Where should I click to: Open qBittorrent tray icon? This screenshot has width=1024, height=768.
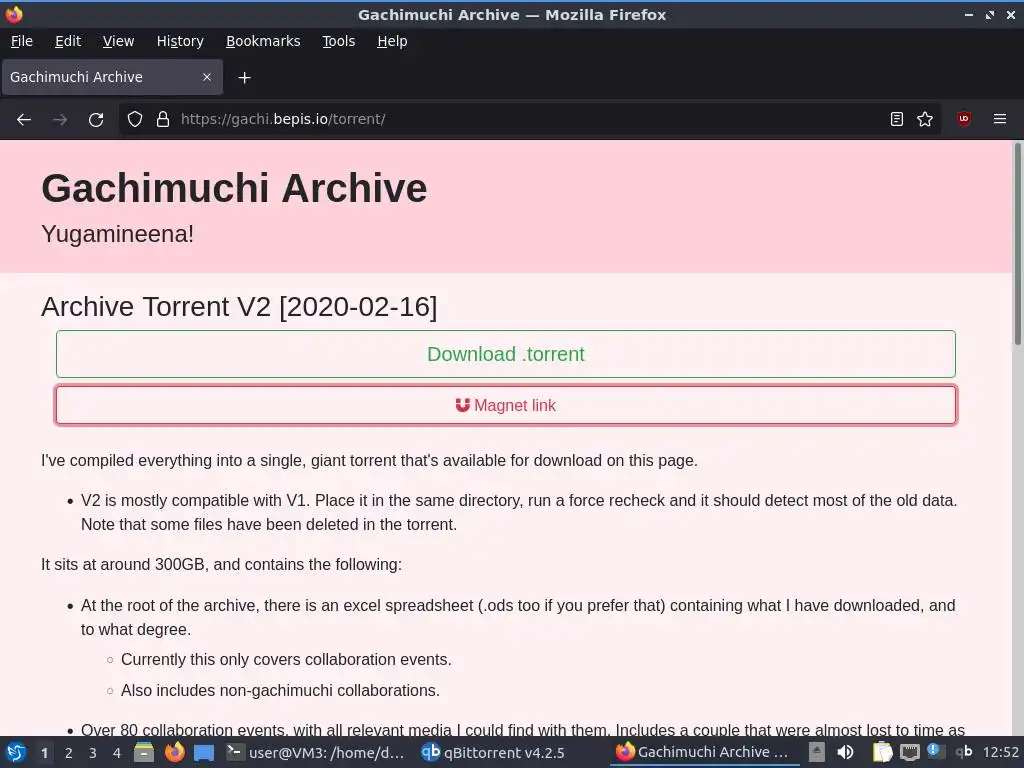[x=964, y=752]
